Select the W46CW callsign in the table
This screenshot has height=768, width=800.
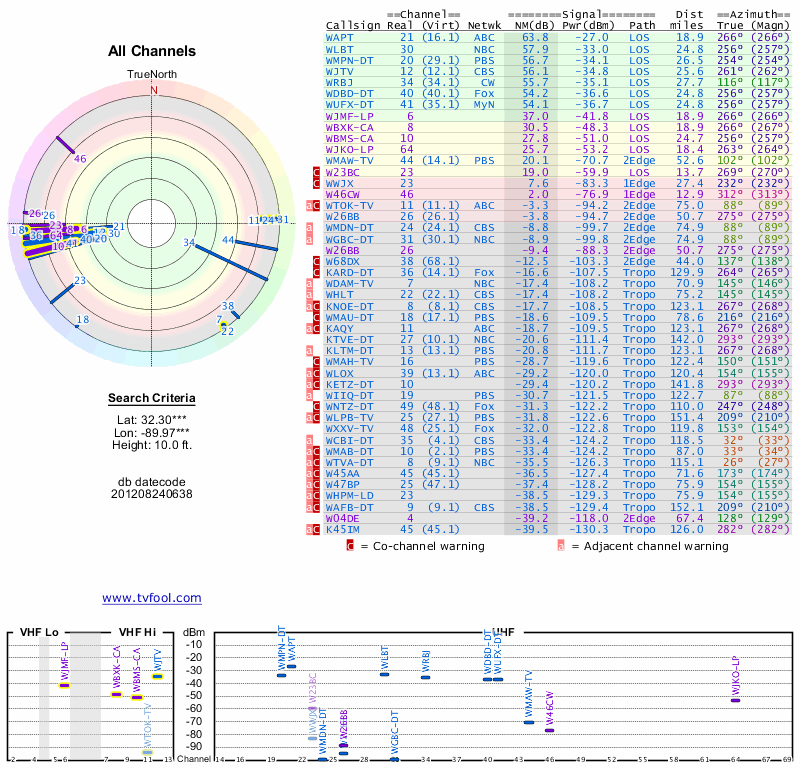[x=343, y=194]
